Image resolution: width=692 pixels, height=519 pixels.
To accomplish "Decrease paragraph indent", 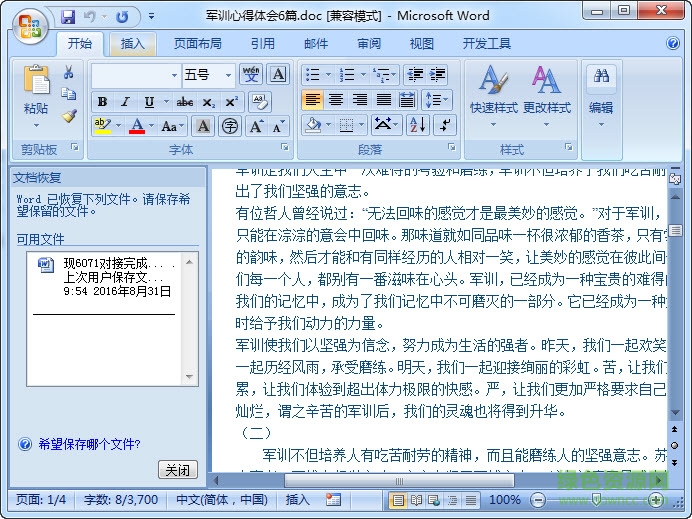I will (415, 75).
